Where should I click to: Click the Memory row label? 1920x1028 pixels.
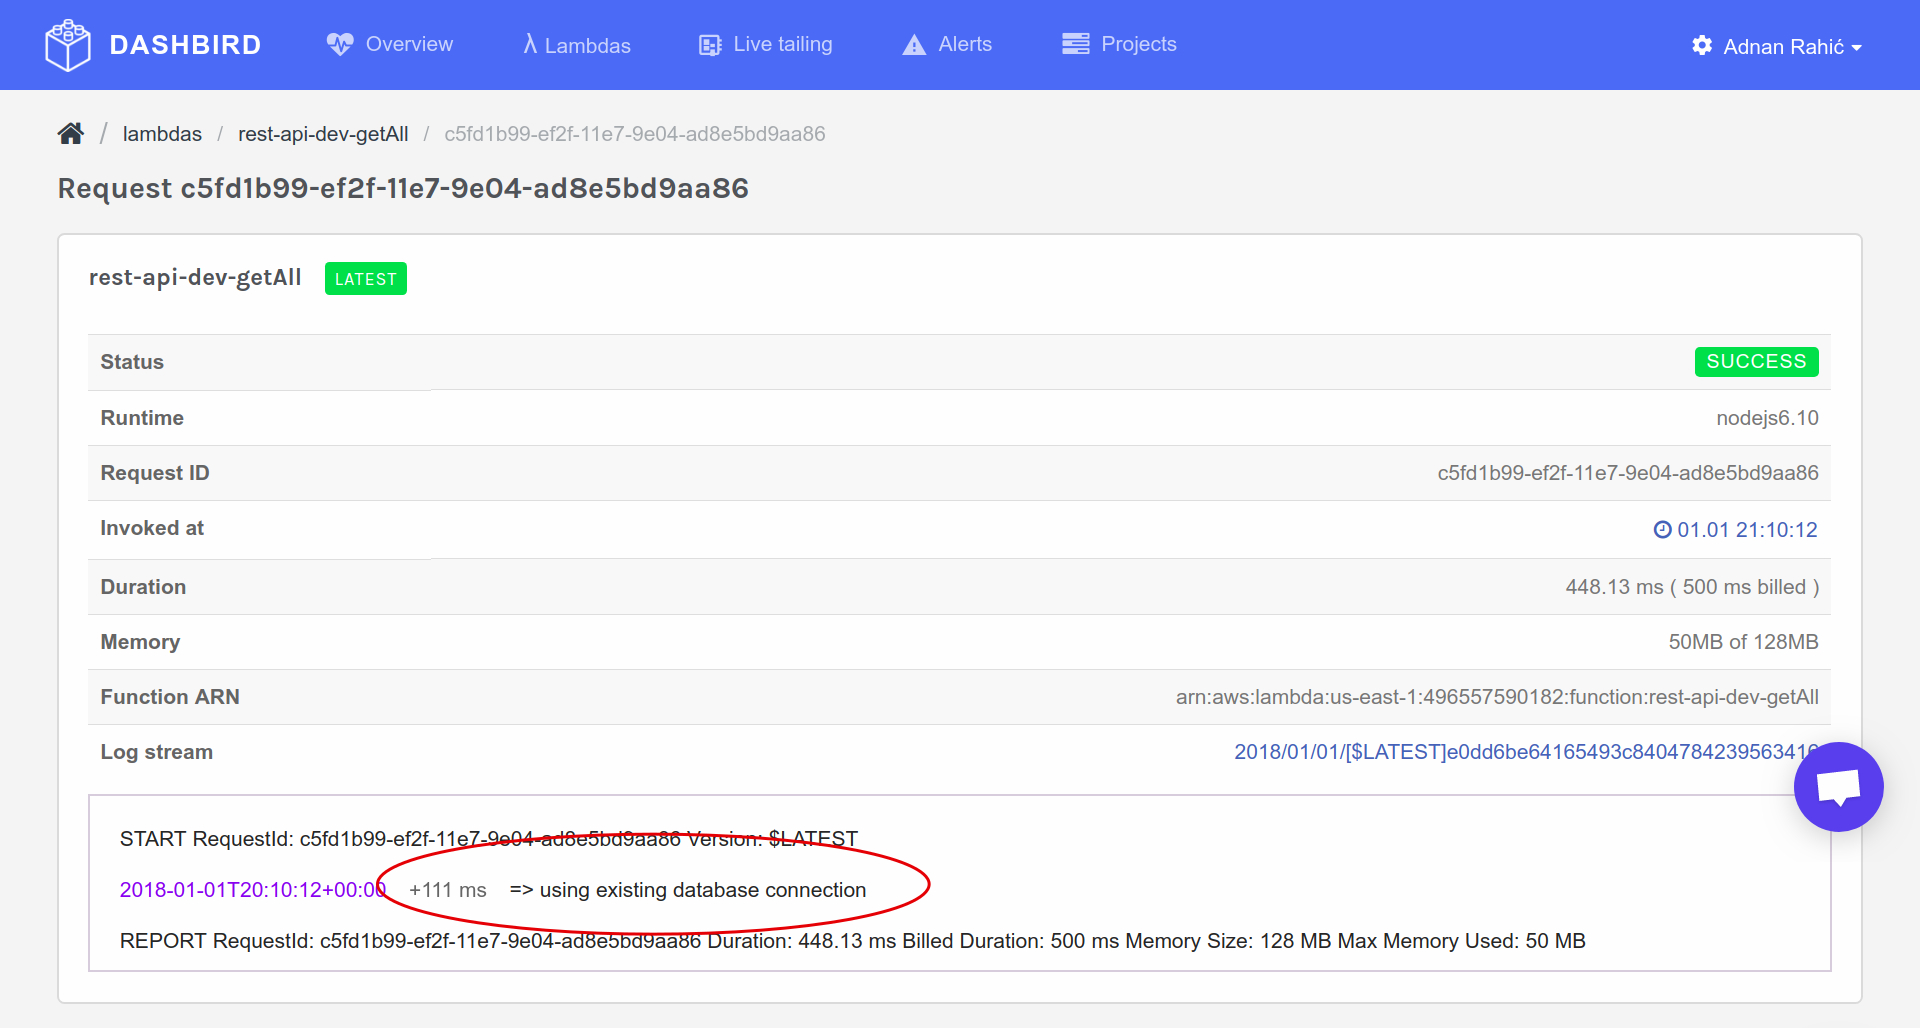pyautogui.click(x=140, y=642)
